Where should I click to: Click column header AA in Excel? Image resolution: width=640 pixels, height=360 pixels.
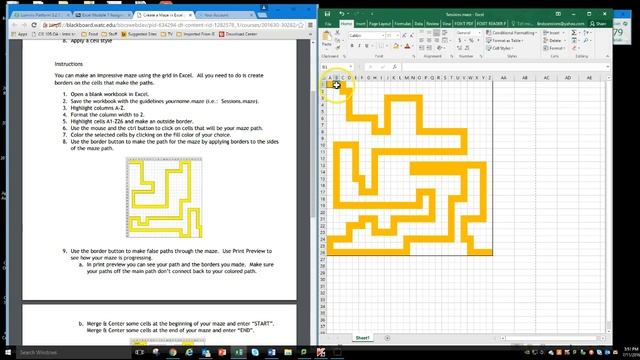[503, 78]
